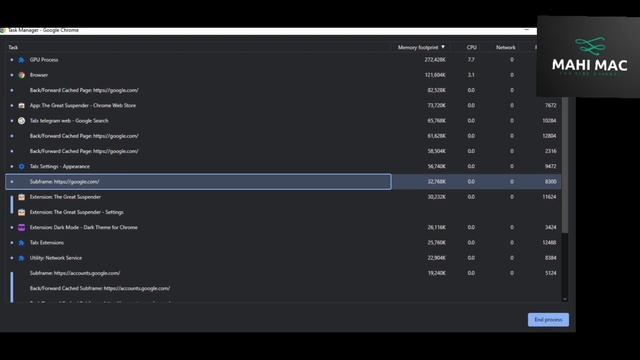Screen dimensions: 640x360
Task: Click the task list vertical scrollbar thumb
Action: 565,165
